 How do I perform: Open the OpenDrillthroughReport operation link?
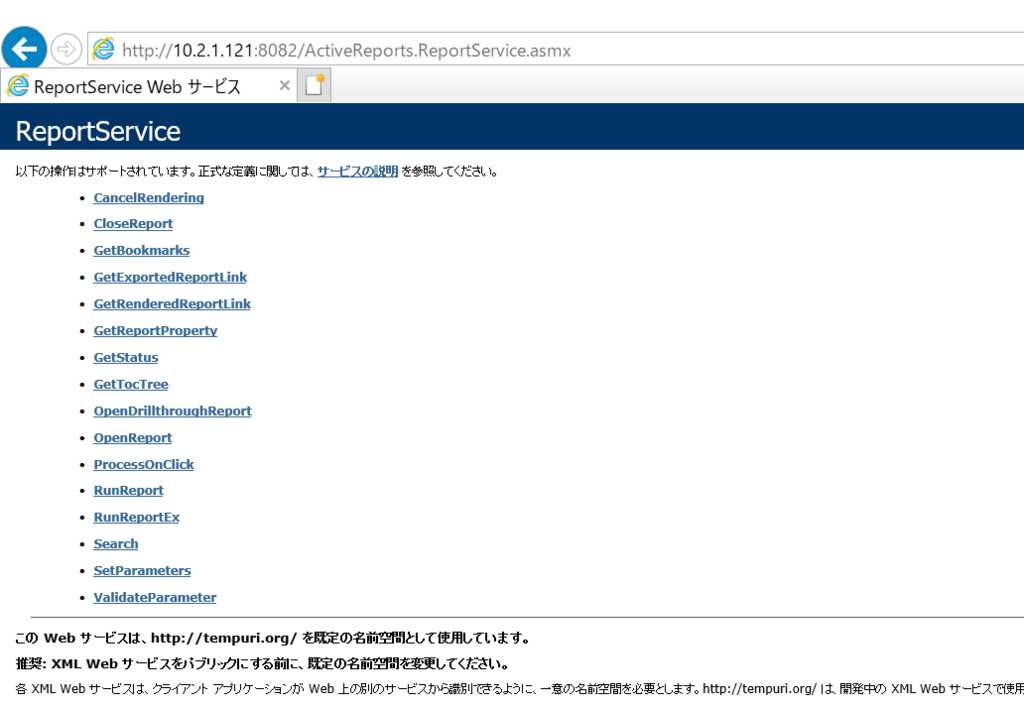pyautogui.click(x=172, y=411)
